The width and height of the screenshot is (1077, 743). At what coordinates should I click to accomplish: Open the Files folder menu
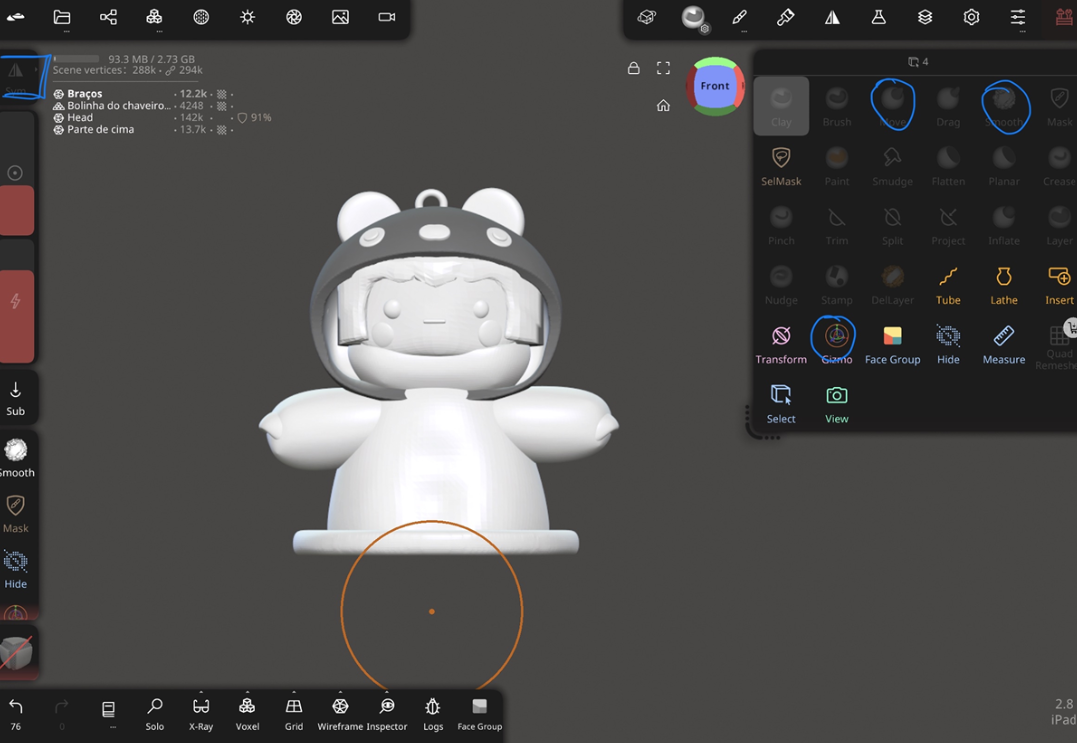62,17
